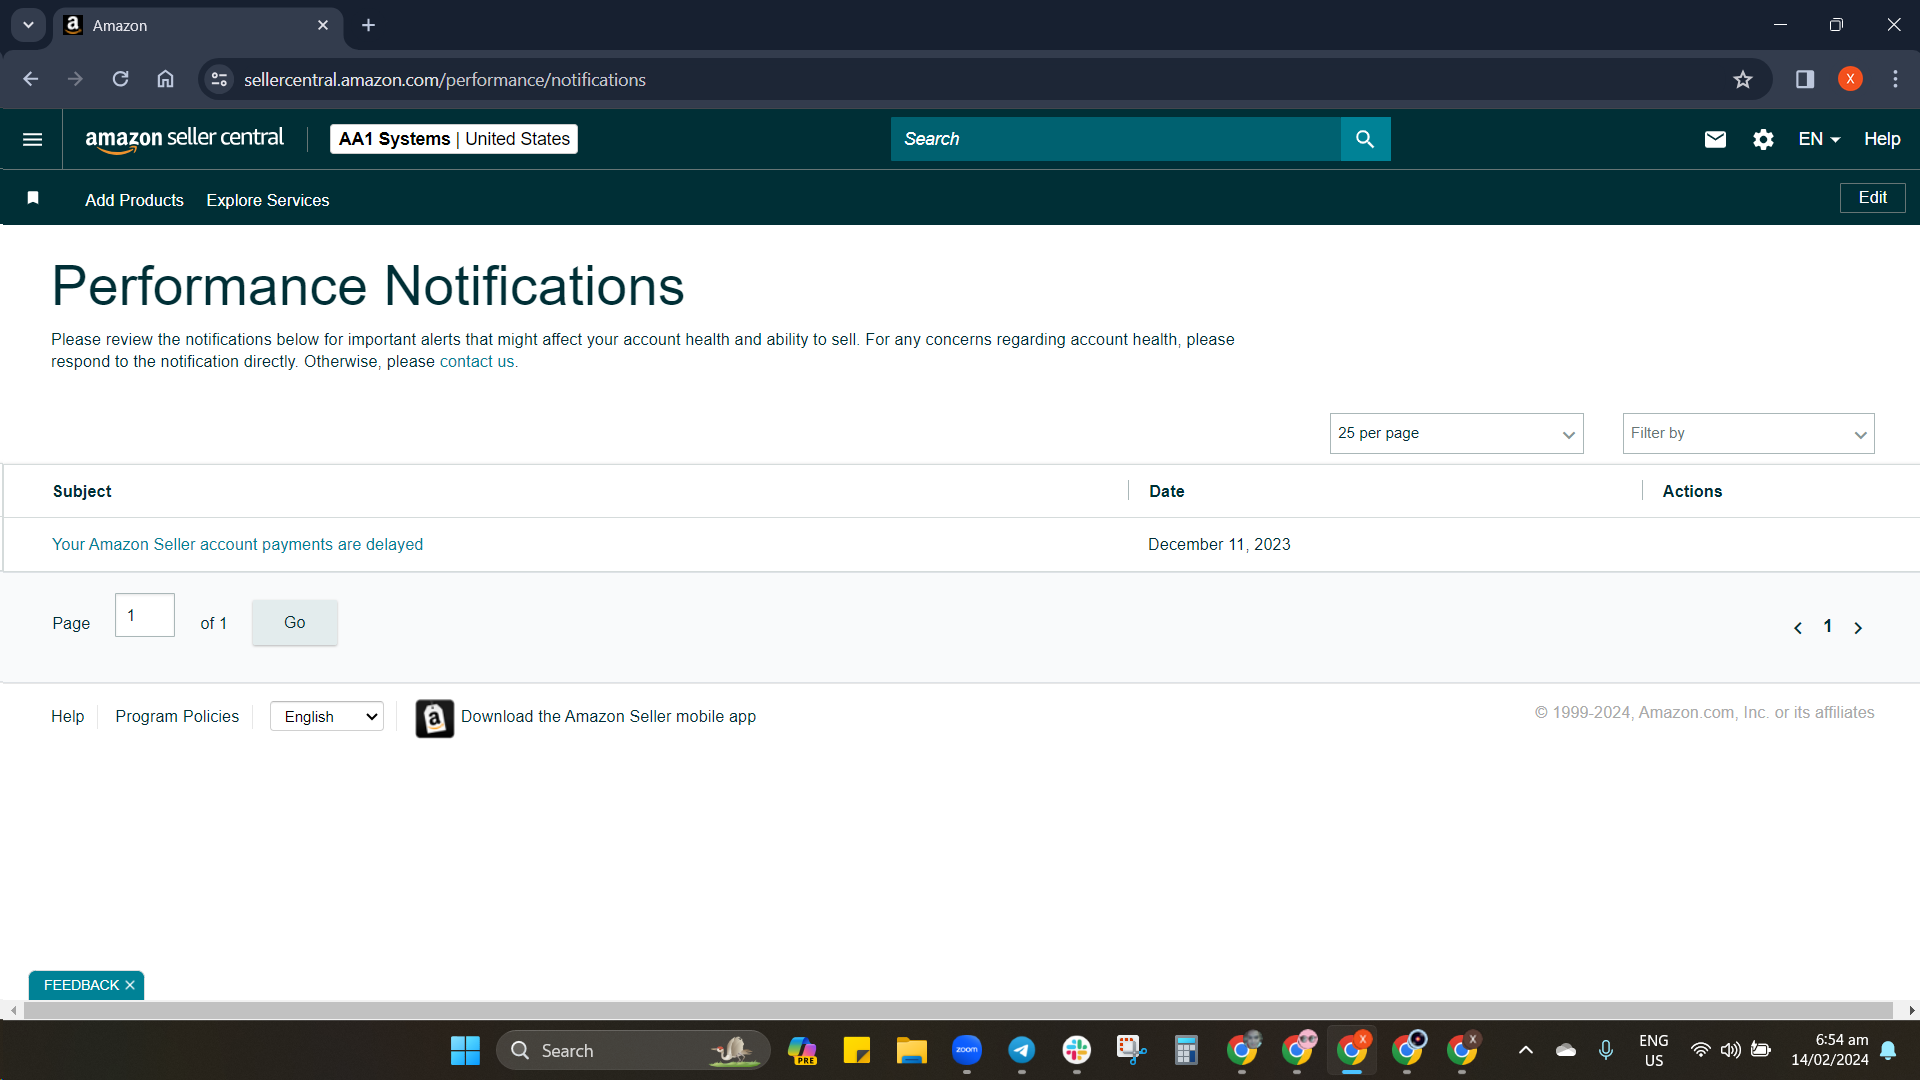Open Chrome side panel

pyautogui.click(x=1805, y=79)
